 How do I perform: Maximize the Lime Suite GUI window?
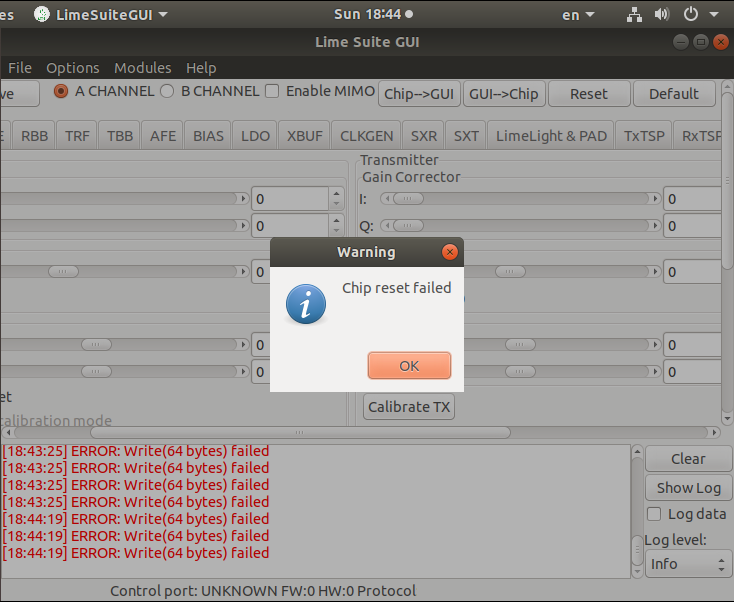coord(701,42)
